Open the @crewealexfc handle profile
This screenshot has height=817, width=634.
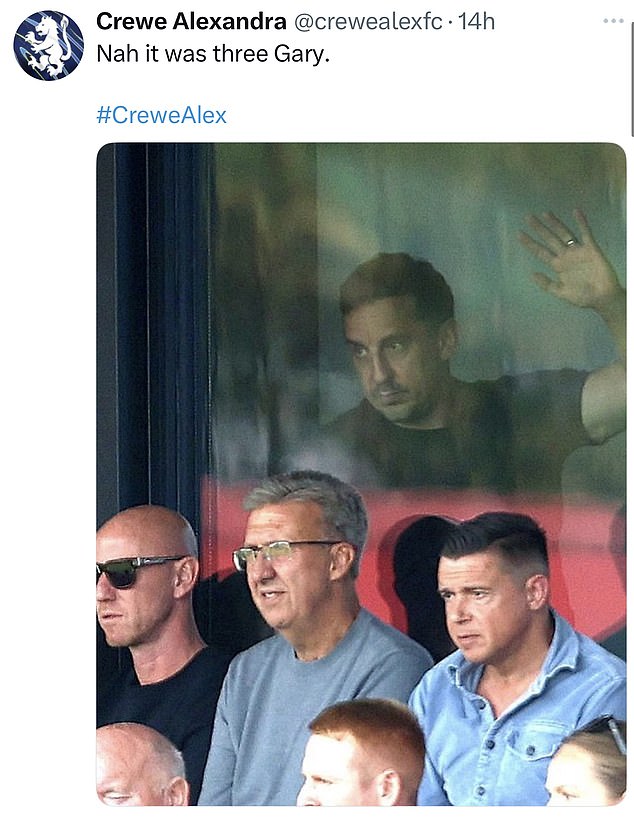pyautogui.click(x=368, y=22)
